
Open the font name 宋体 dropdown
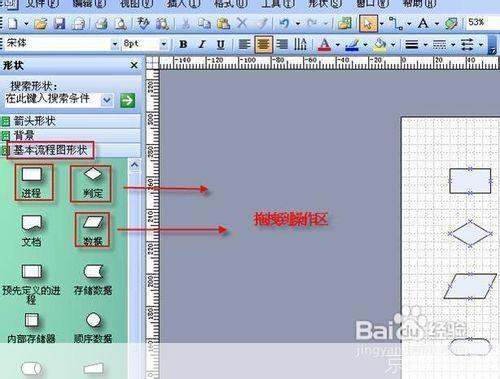[x=115, y=44]
